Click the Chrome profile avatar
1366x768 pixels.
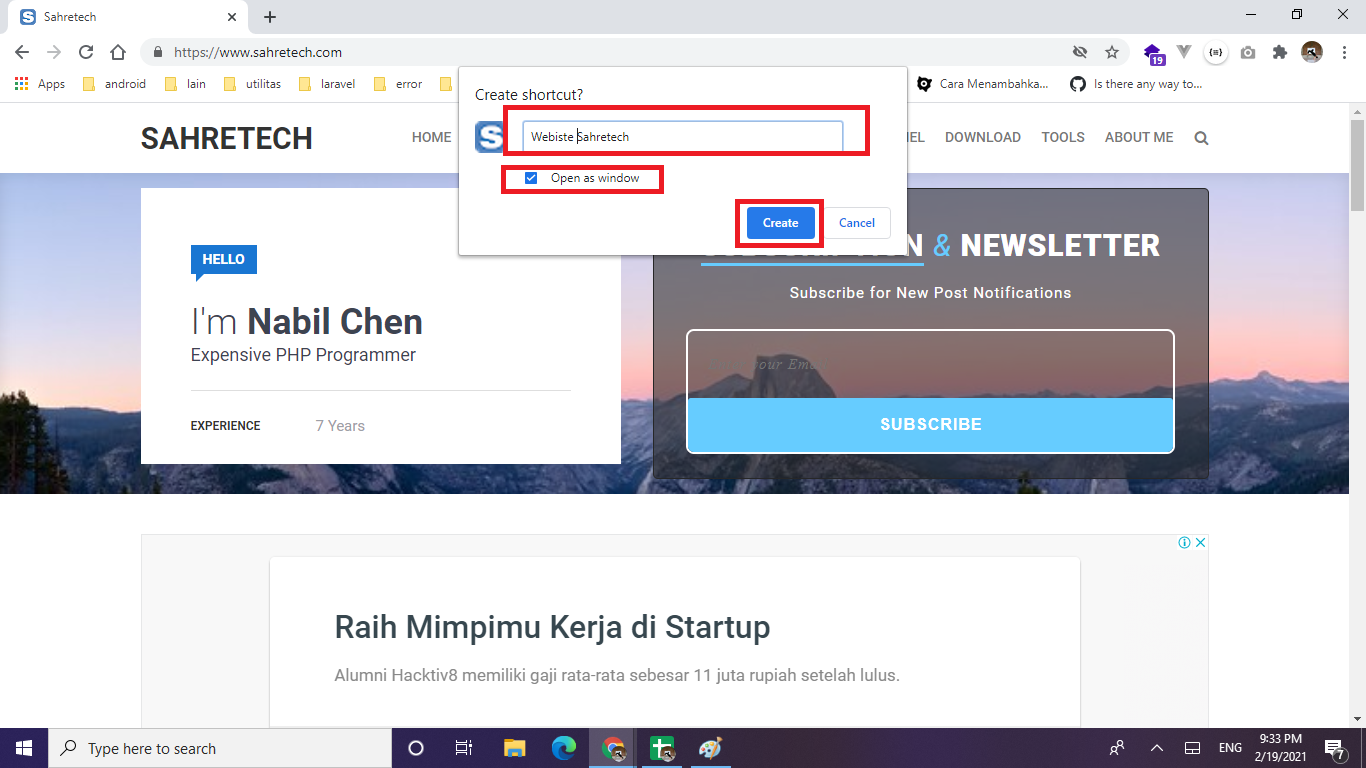1312,51
